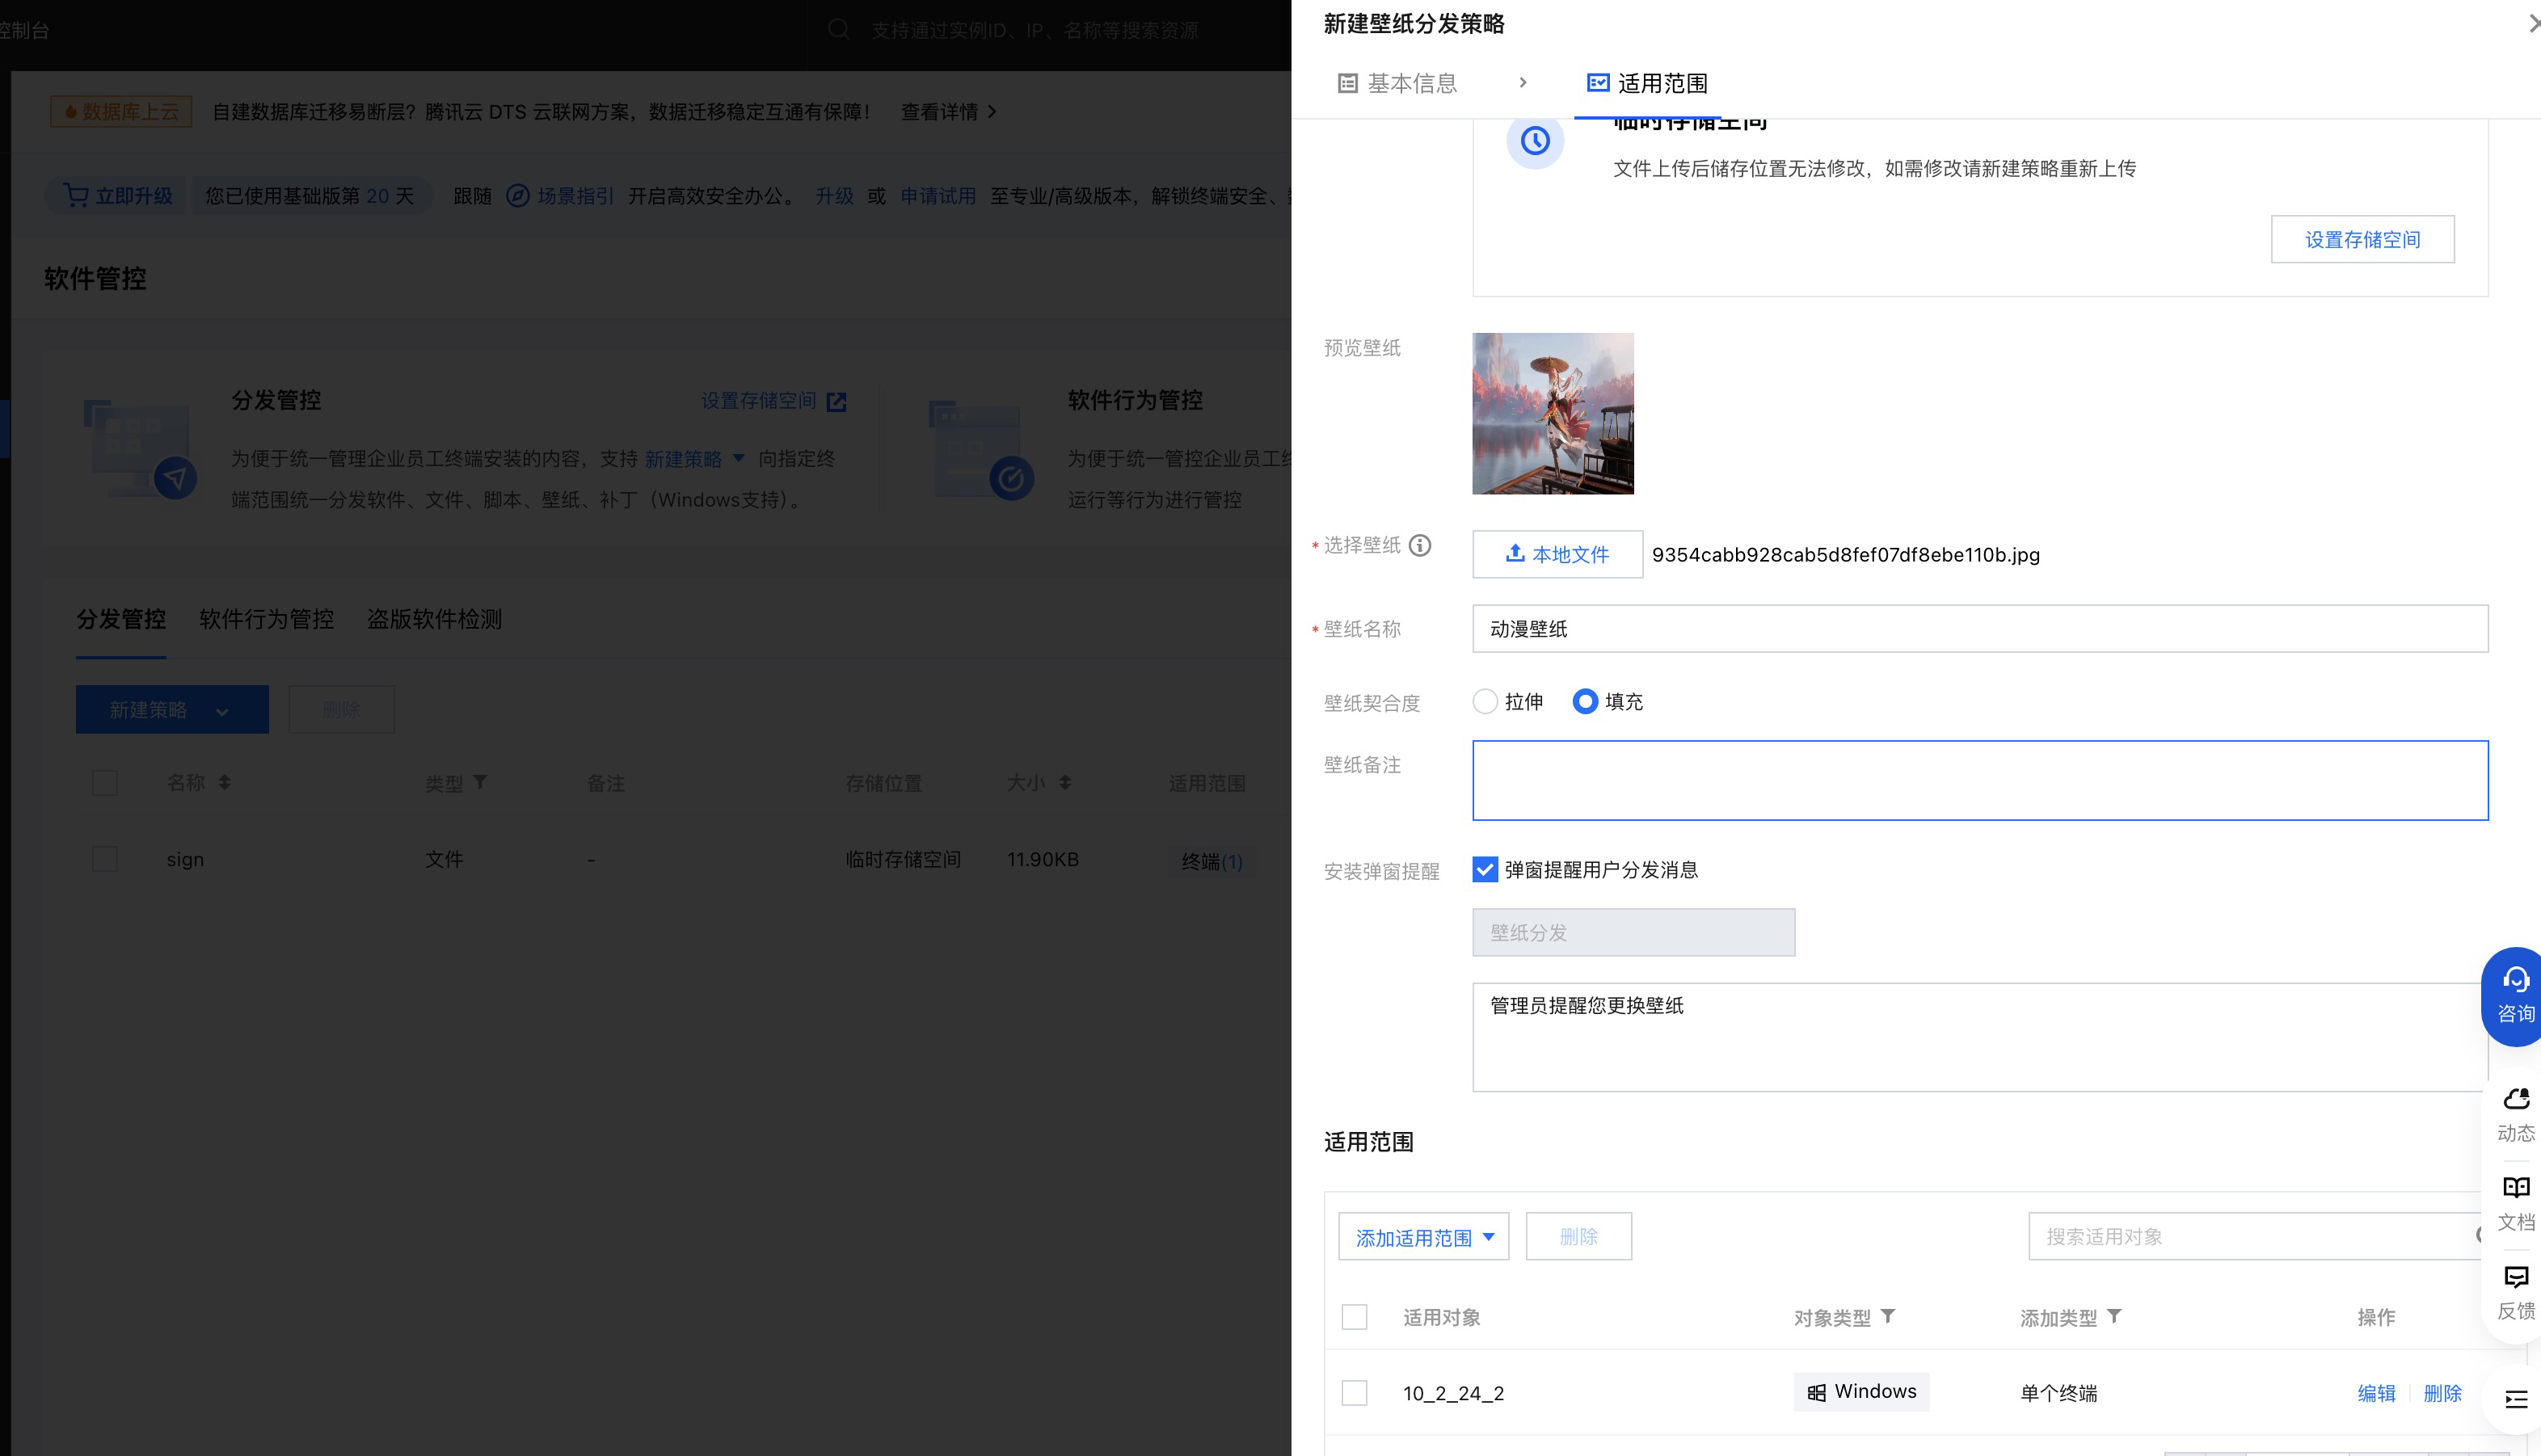
Task: Click the 壁纸名称 input field
Action: 1979,629
